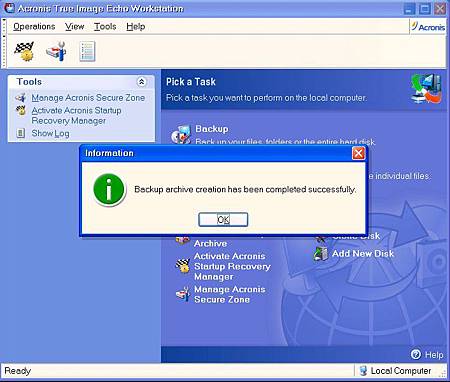This screenshot has width=450, height=382.
Task: Select the Add New Disk task
Action: pos(363,253)
